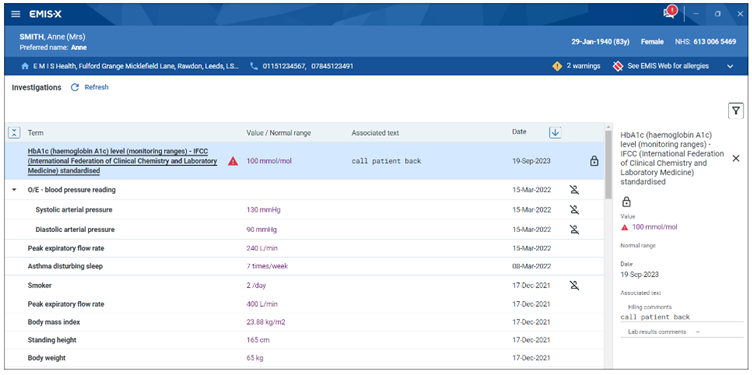
Task: Collapse the O/E - blood pressure reading group
Action: click(13, 190)
